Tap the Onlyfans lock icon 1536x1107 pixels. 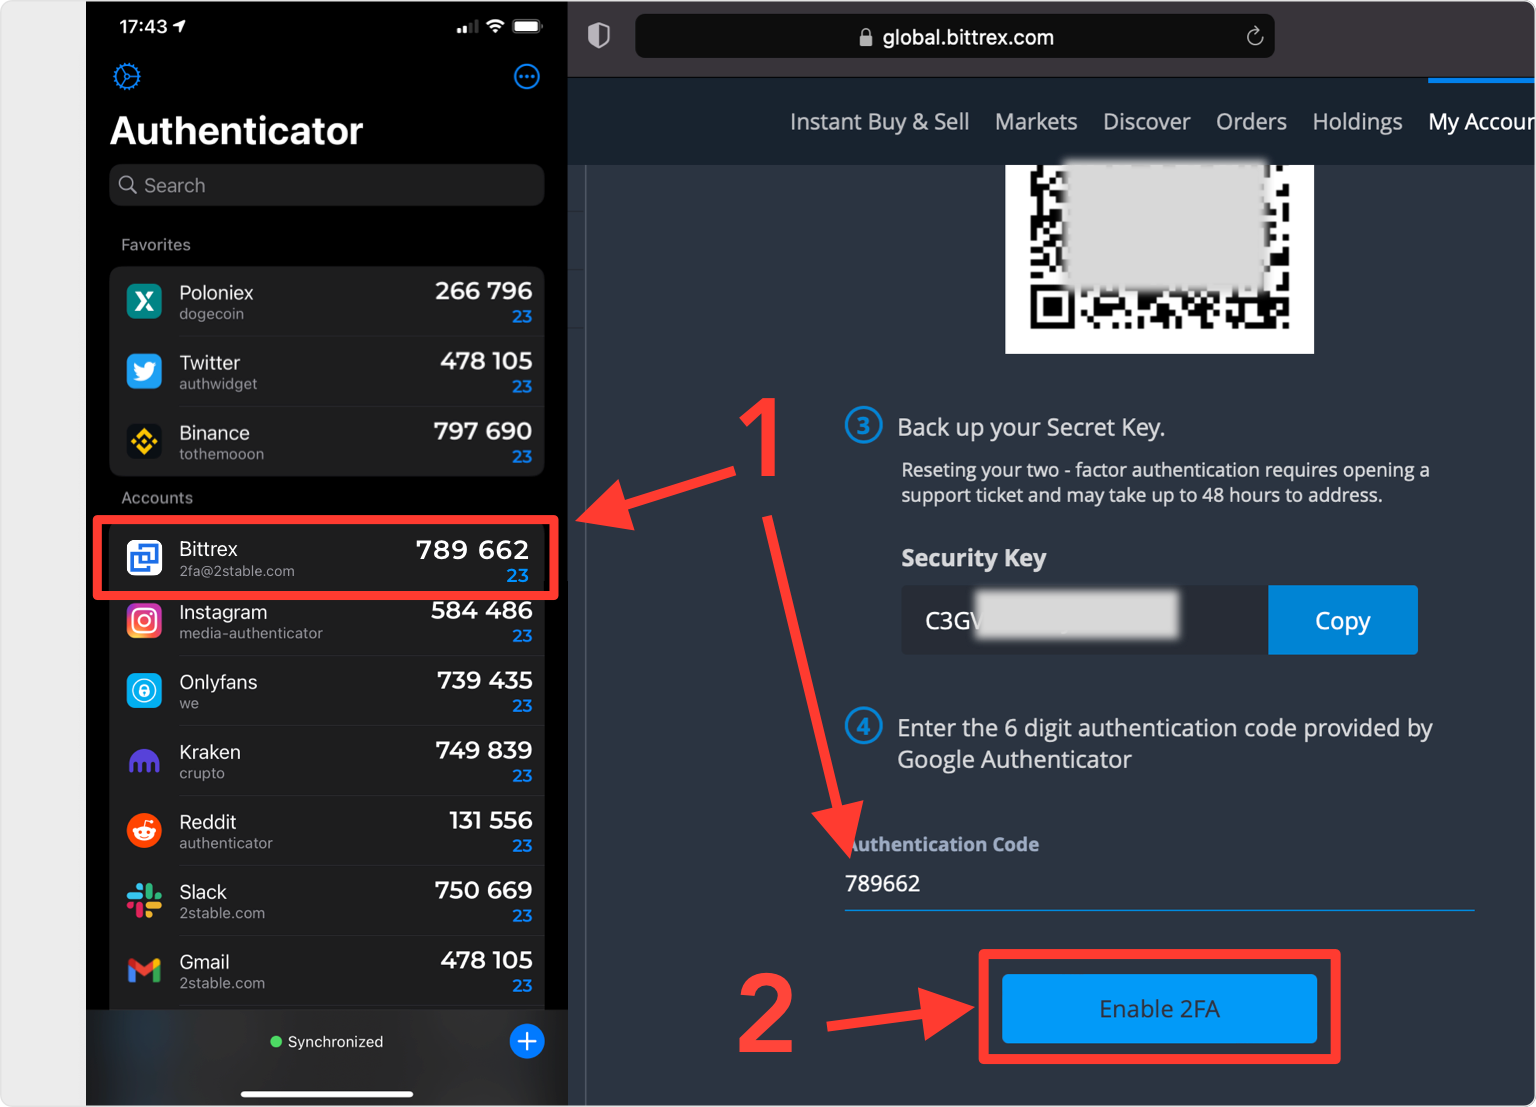tap(144, 691)
